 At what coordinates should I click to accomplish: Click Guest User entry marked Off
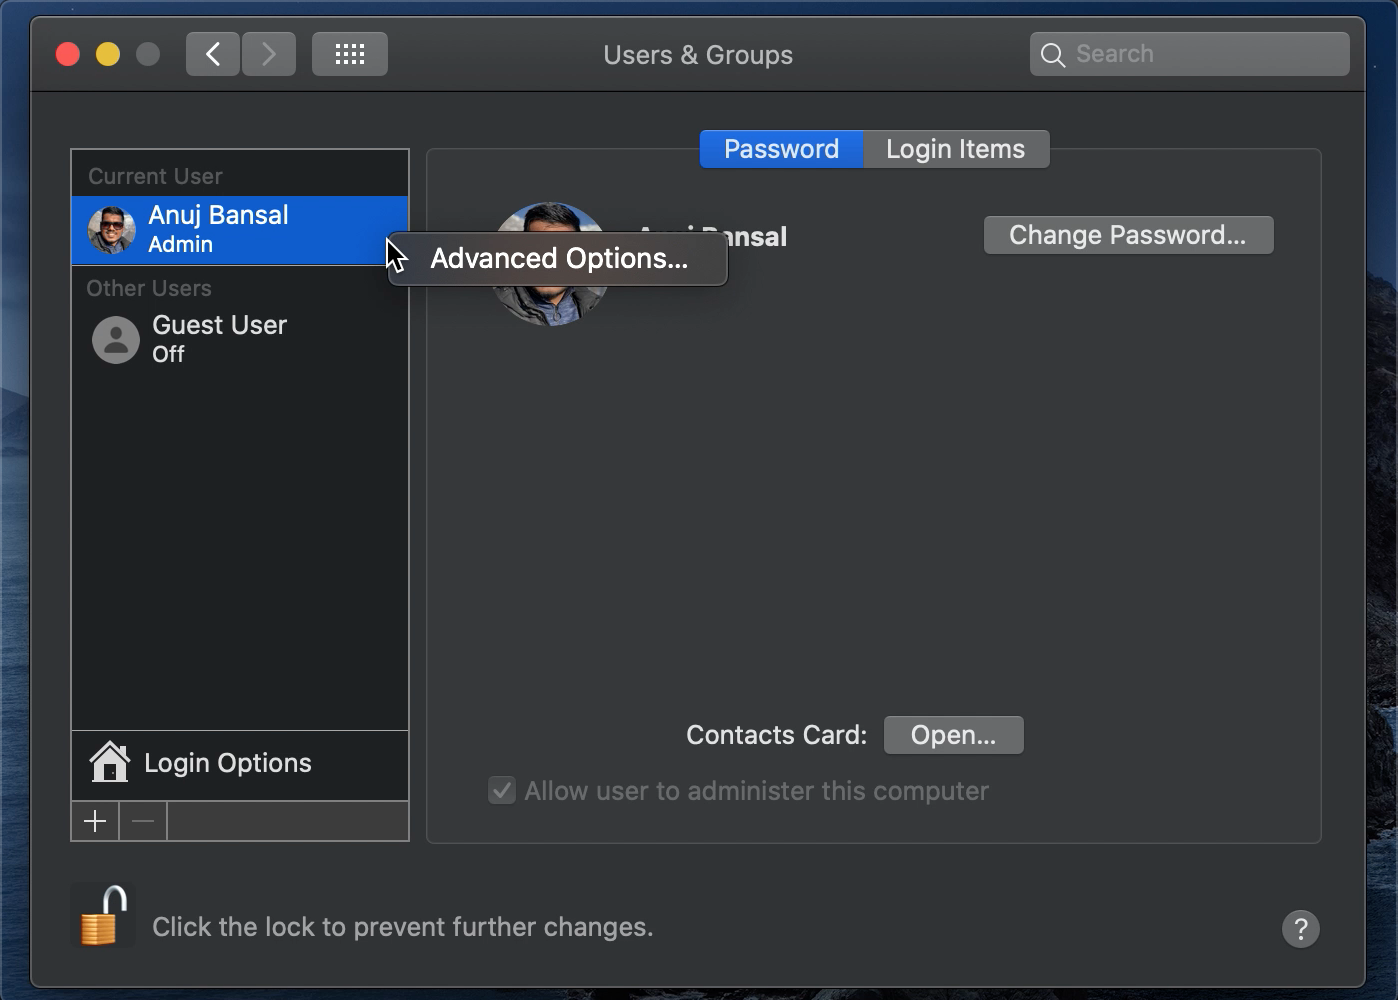pos(219,338)
